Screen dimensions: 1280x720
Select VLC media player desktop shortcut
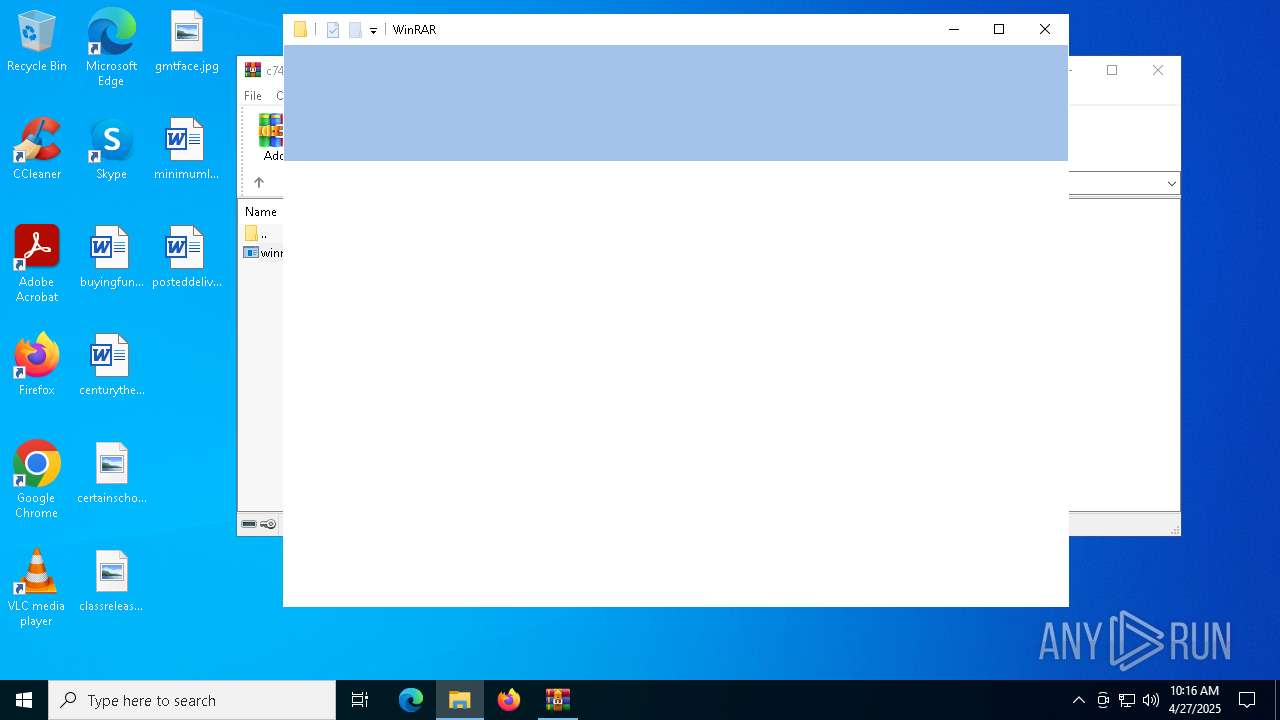pos(37,588)
